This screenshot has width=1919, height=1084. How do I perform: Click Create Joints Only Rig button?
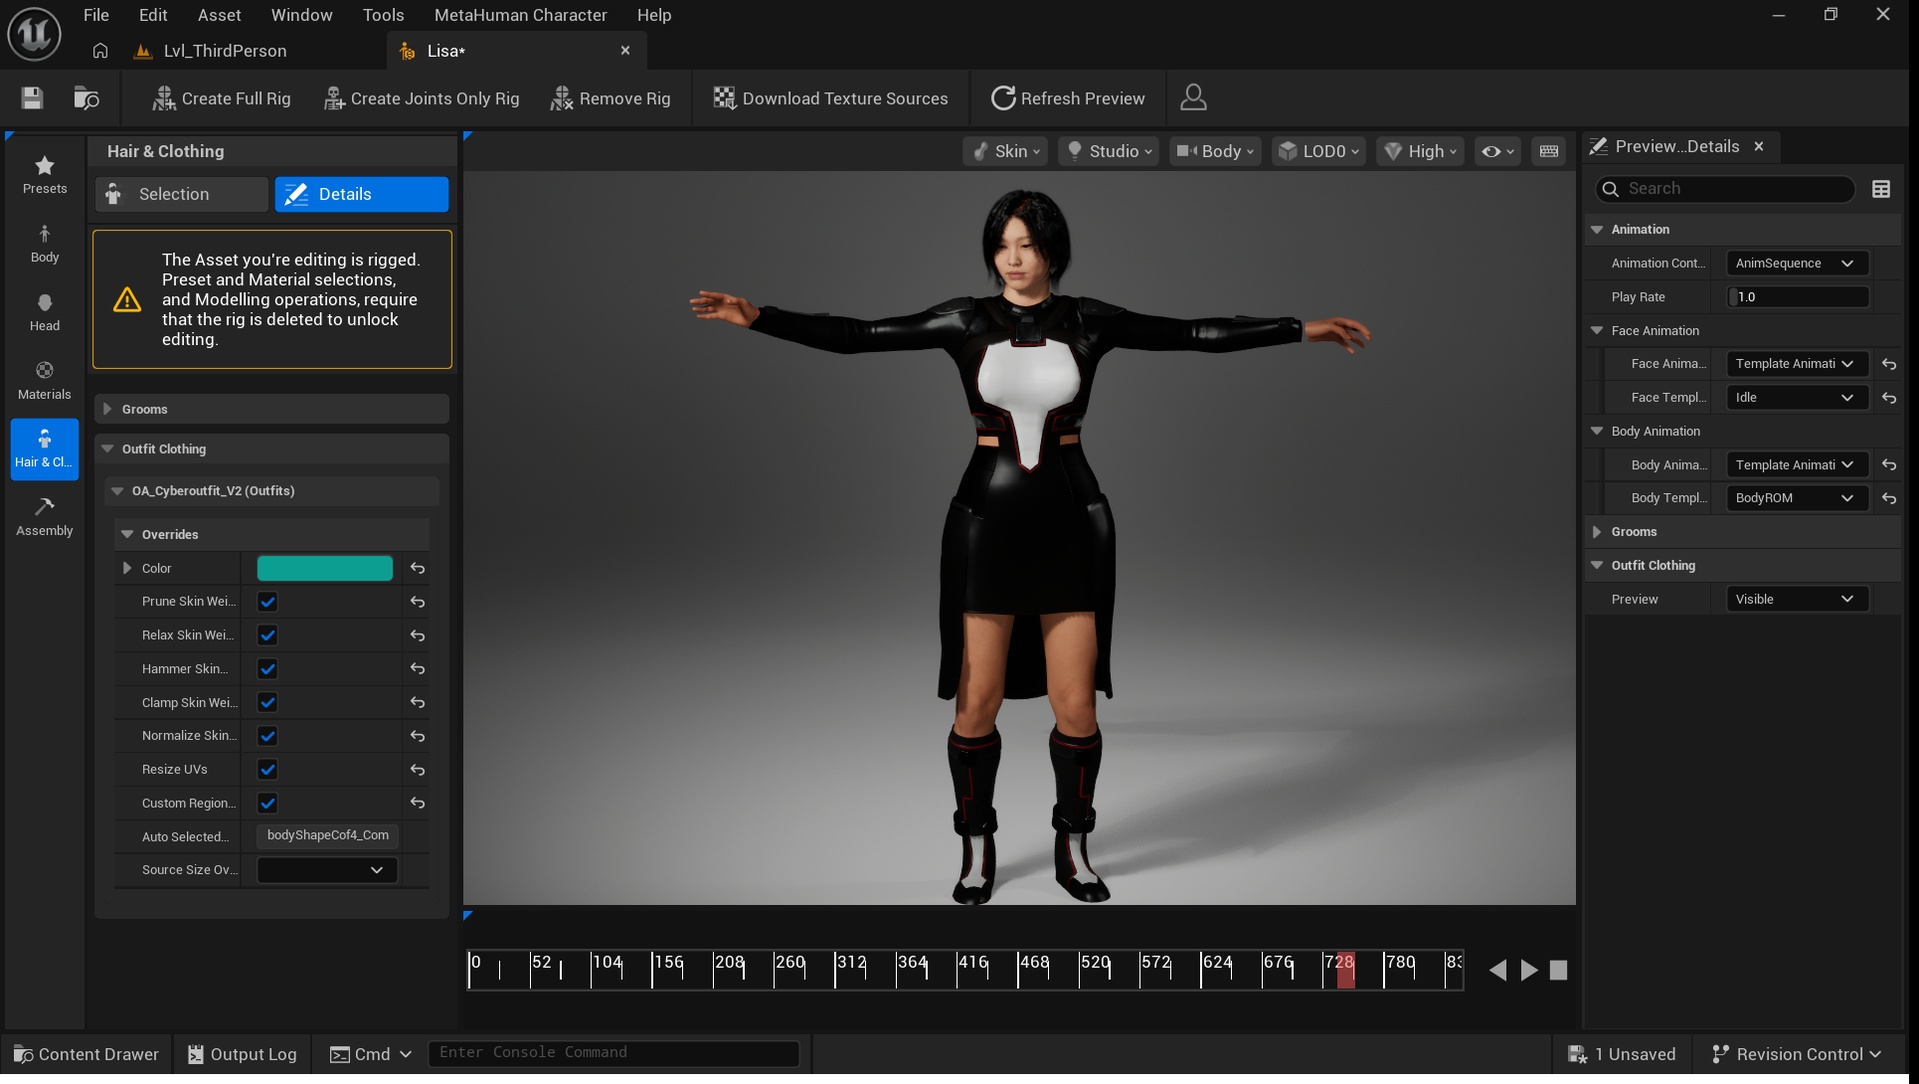coord(421,98)
